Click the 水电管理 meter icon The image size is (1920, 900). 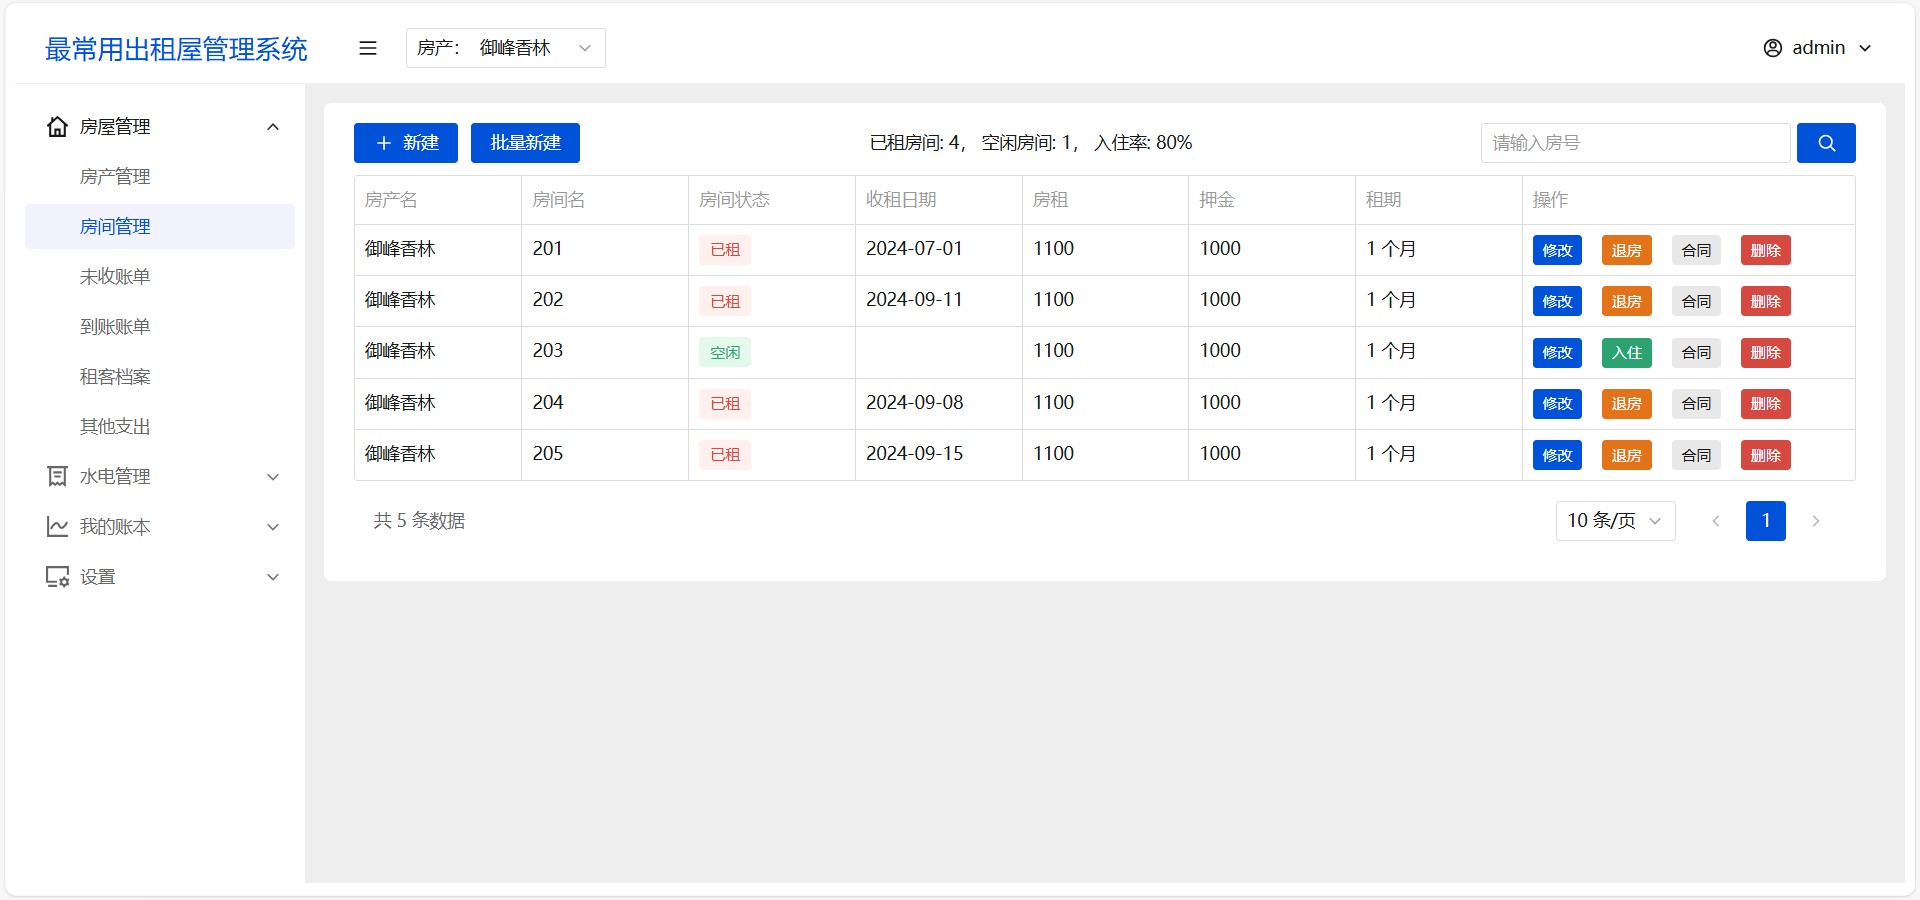point(58,477)
